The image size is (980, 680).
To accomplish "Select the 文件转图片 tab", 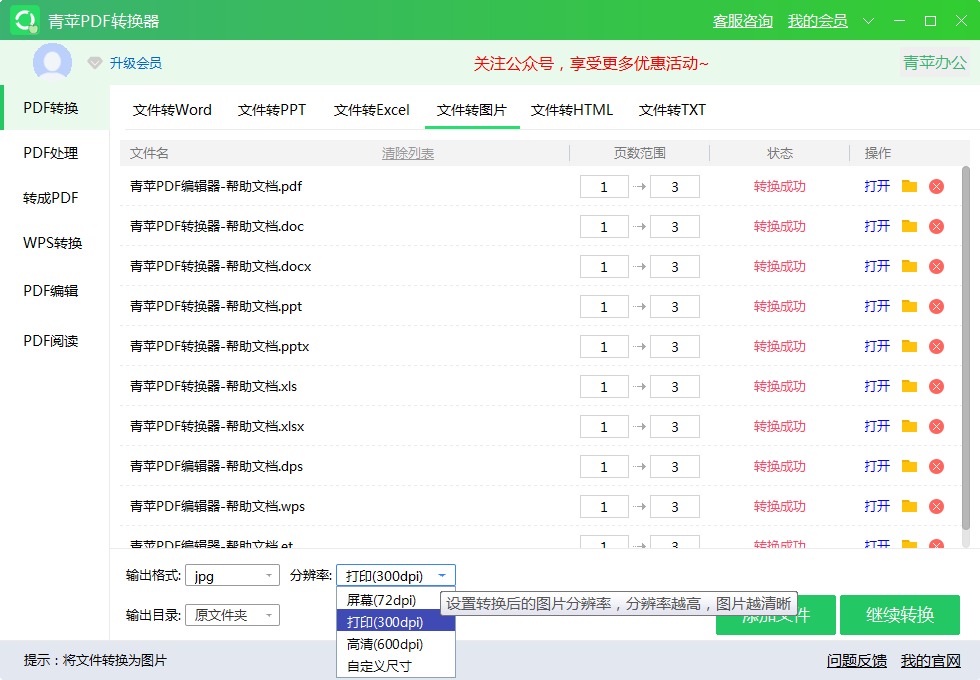I will [472, 110].
